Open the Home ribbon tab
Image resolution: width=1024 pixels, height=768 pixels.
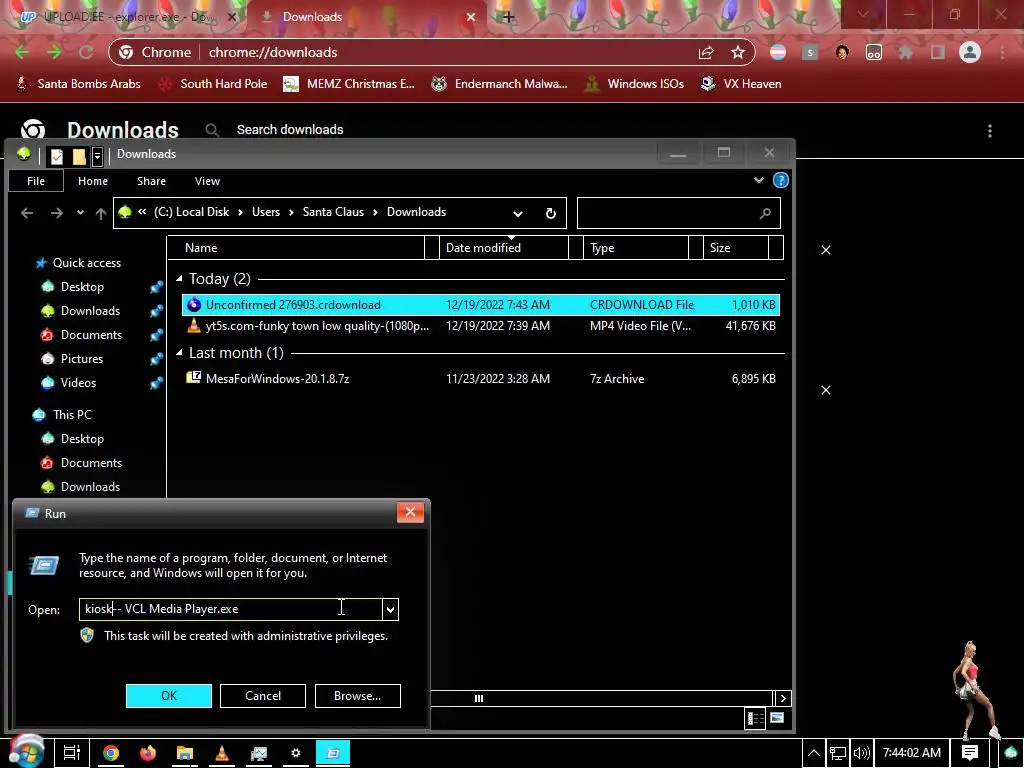(x=93, y=181)
